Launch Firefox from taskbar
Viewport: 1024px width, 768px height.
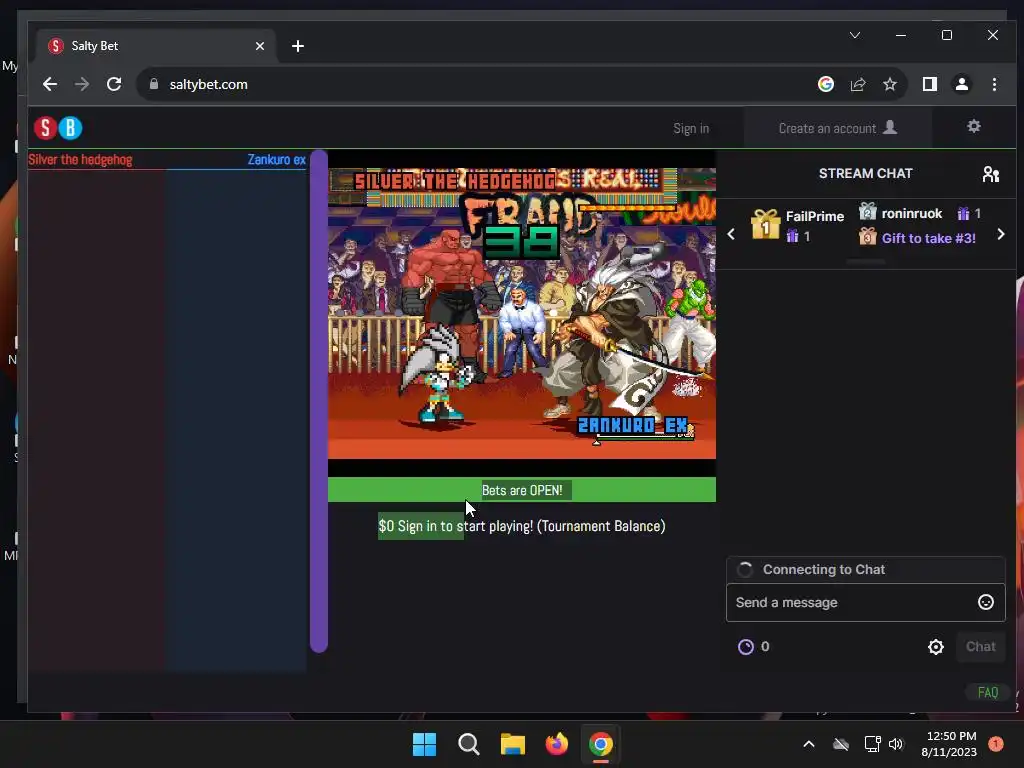click(x=556, y=744)
